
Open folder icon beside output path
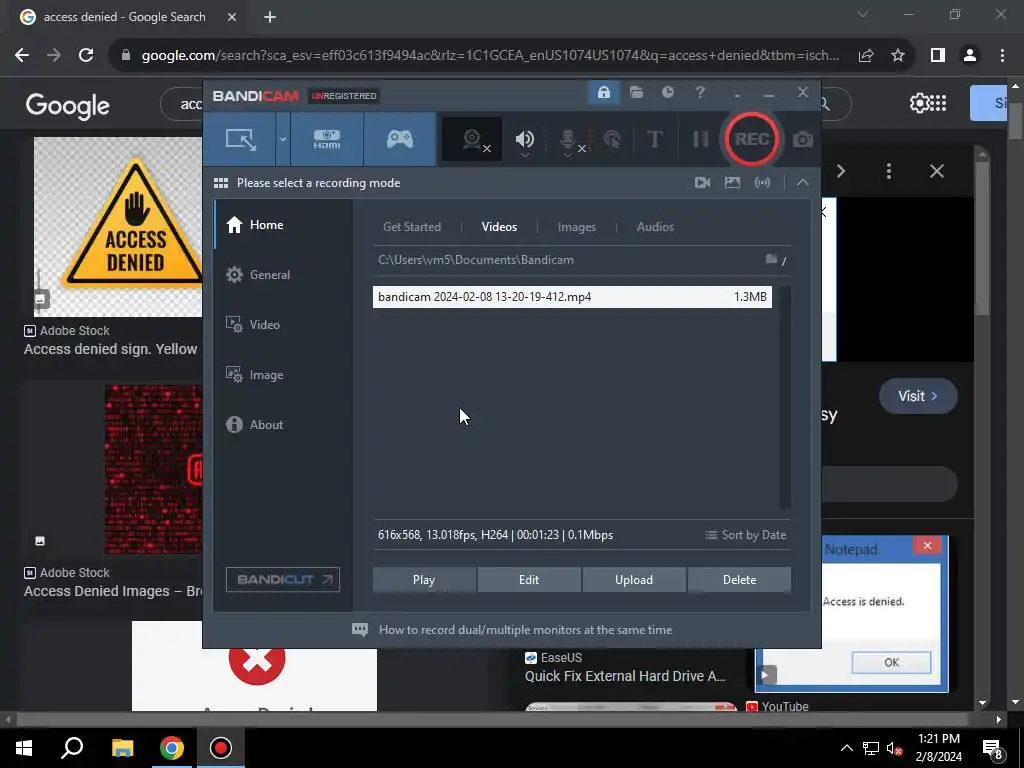point(771,259)
